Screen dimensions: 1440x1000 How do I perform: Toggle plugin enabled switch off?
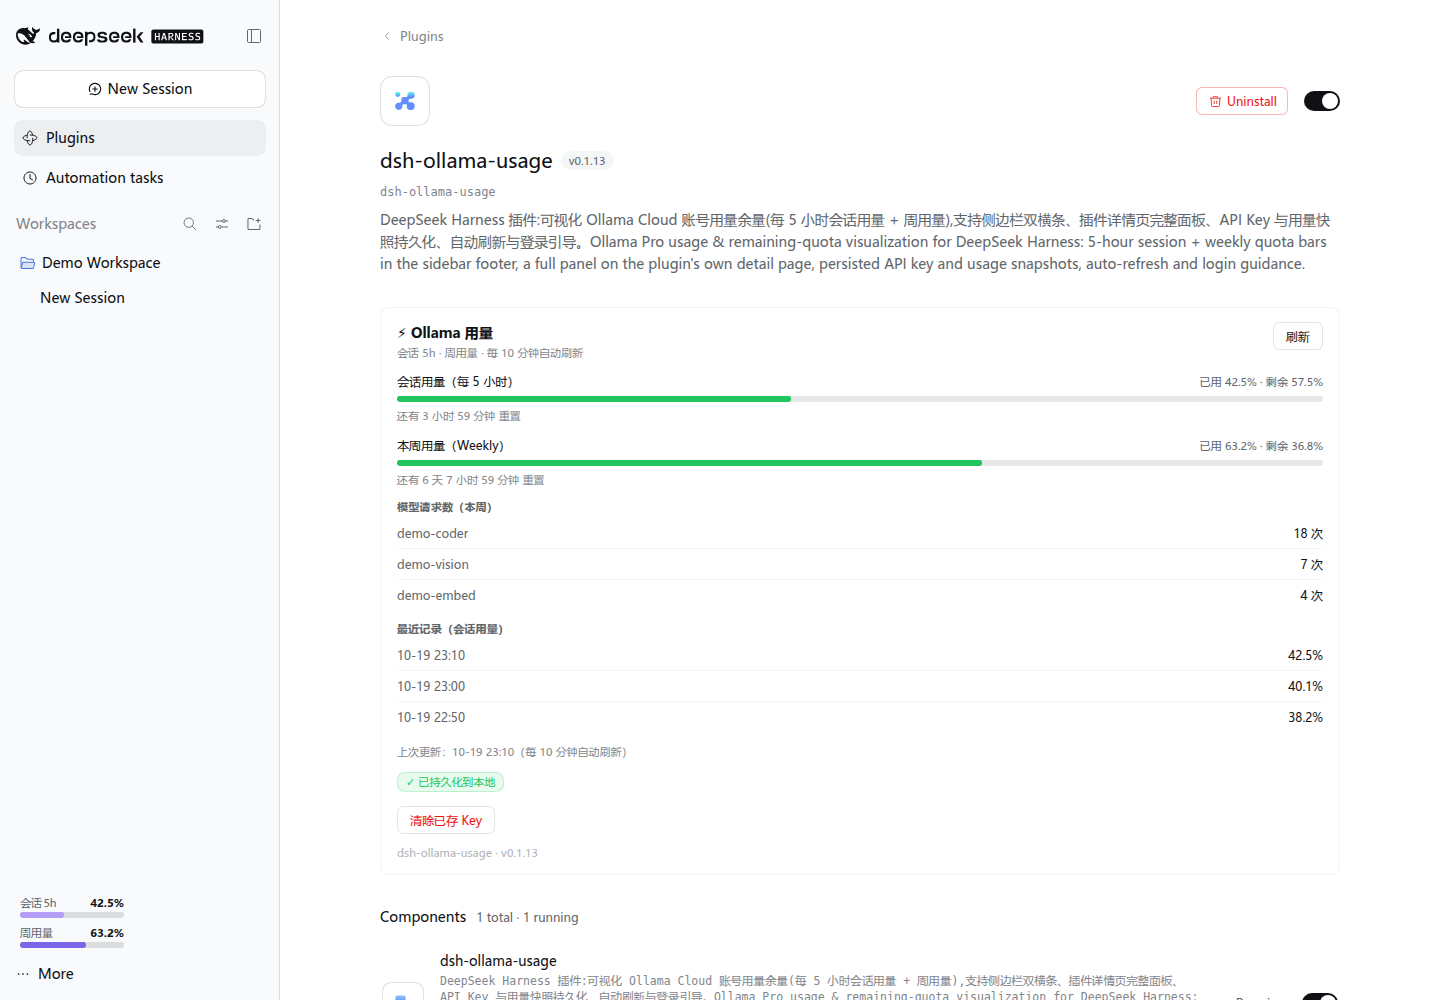click(1322, 101)
